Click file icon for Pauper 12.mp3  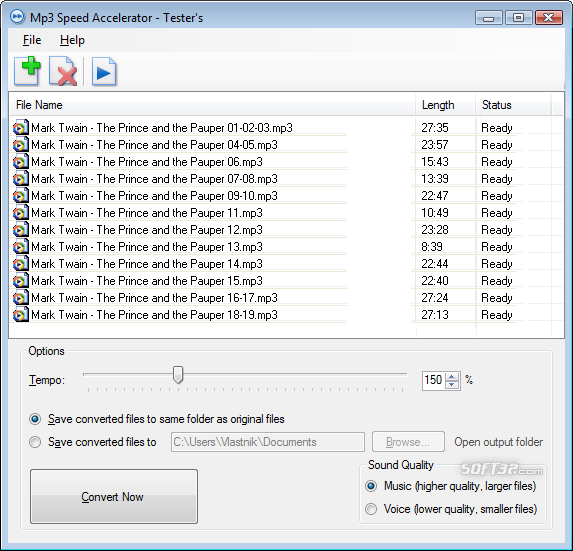[x=20, y=229]
